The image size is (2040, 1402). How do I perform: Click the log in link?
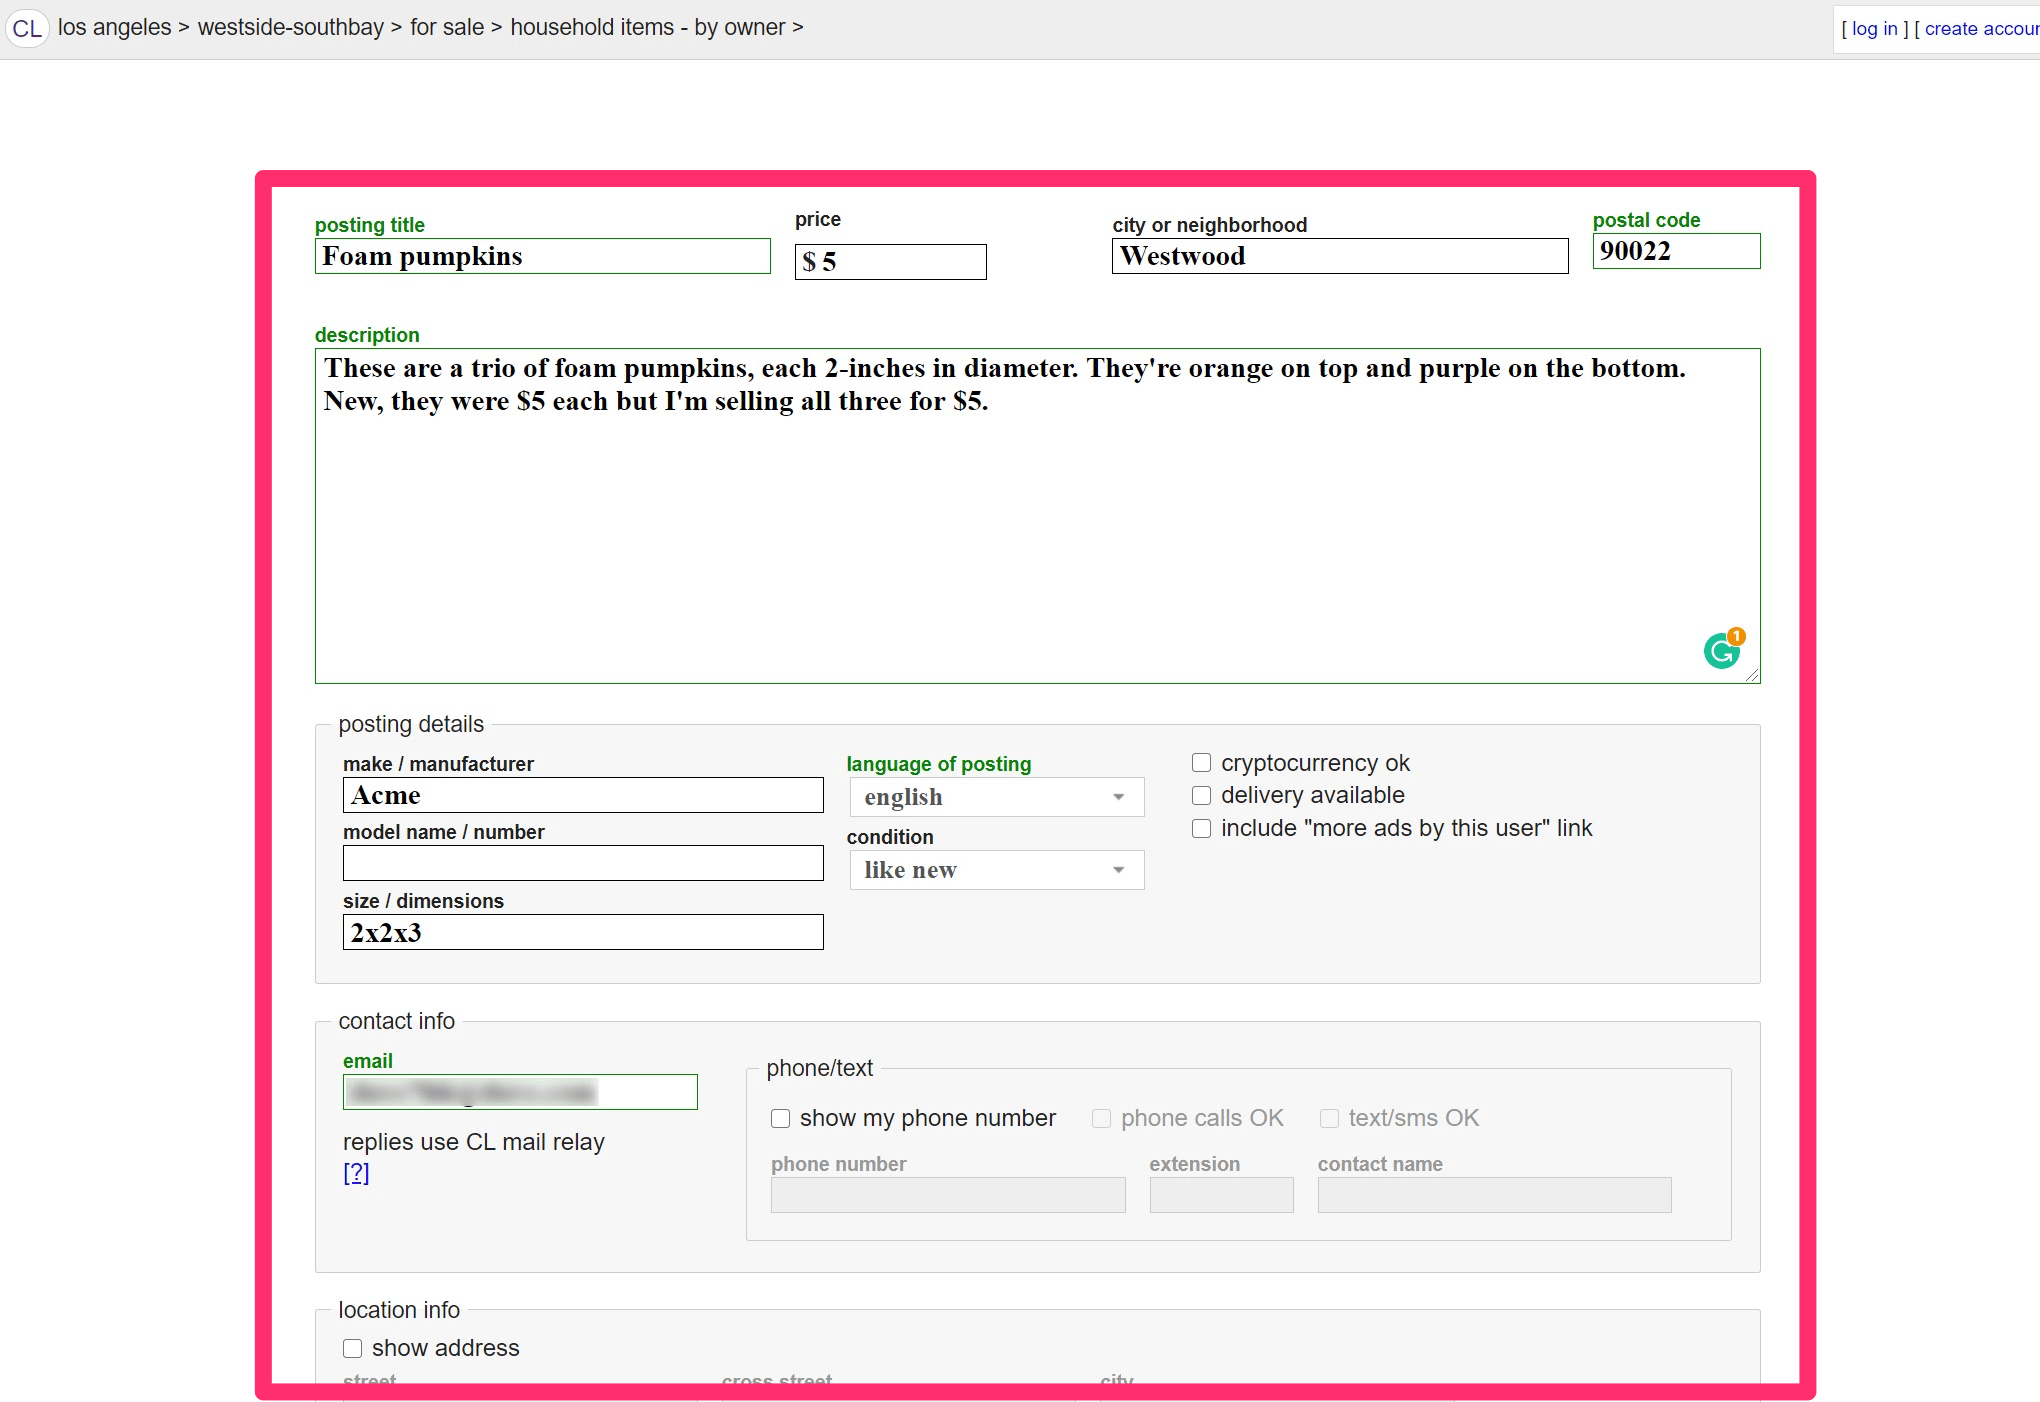pos(1874,29)
